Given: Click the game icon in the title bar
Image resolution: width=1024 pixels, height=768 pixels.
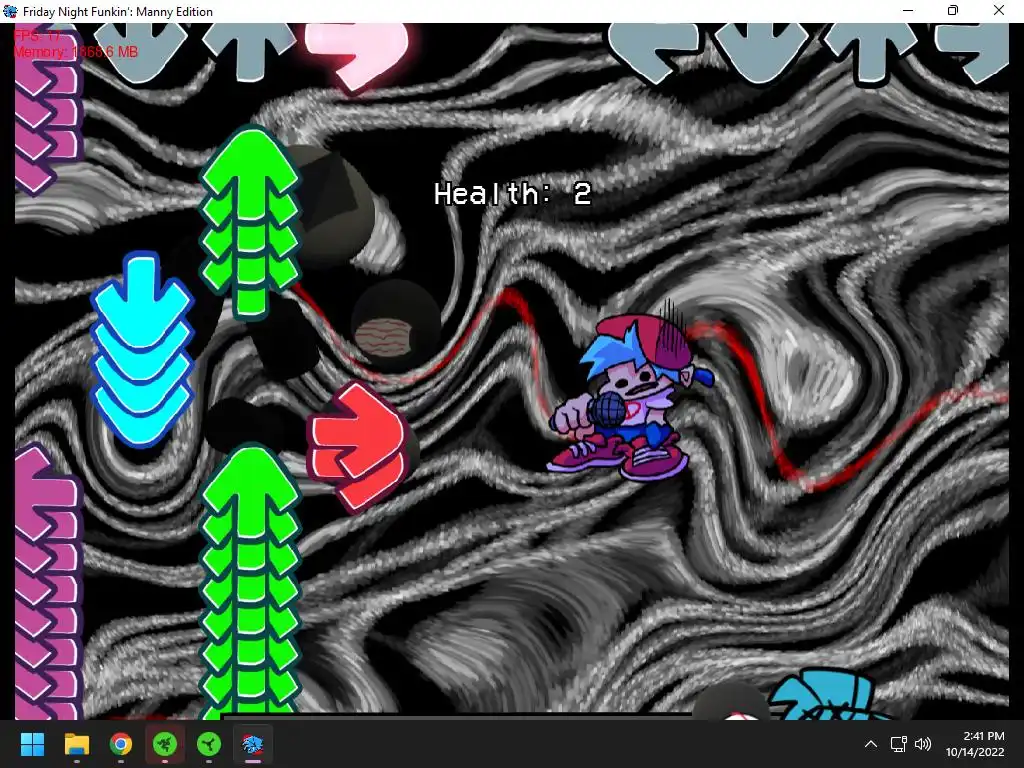Looking at the screenshot, I should click(x=10, y=11).
